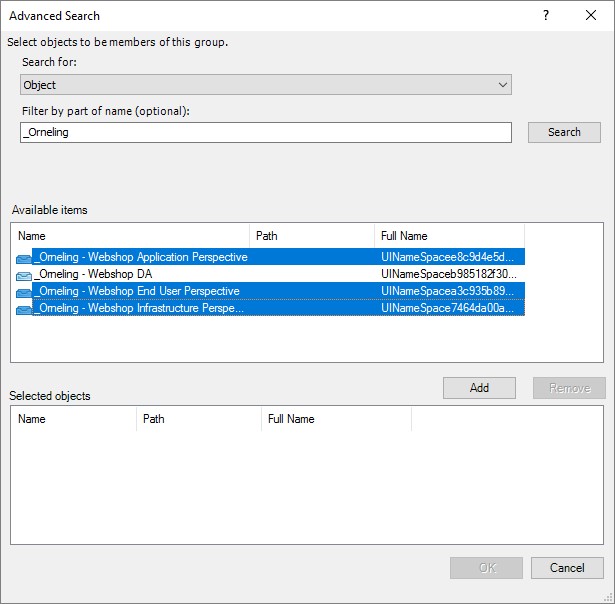Click the Remove button

pos(569,388)
